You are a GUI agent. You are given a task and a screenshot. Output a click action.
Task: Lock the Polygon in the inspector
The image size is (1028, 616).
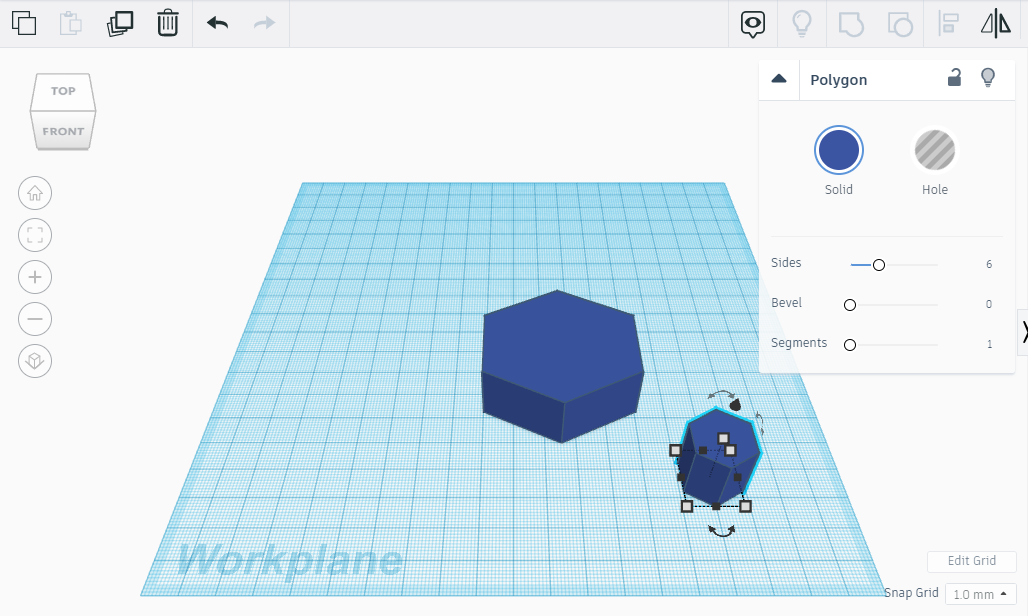(953, 77)
